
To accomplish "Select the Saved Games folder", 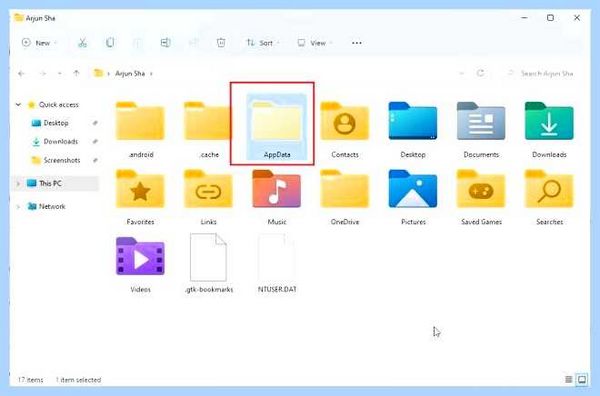I will pos(481,197).
